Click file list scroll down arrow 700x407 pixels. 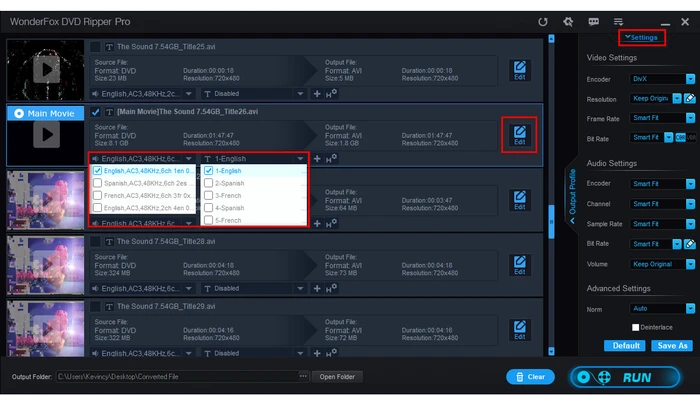tap(551, 351)
